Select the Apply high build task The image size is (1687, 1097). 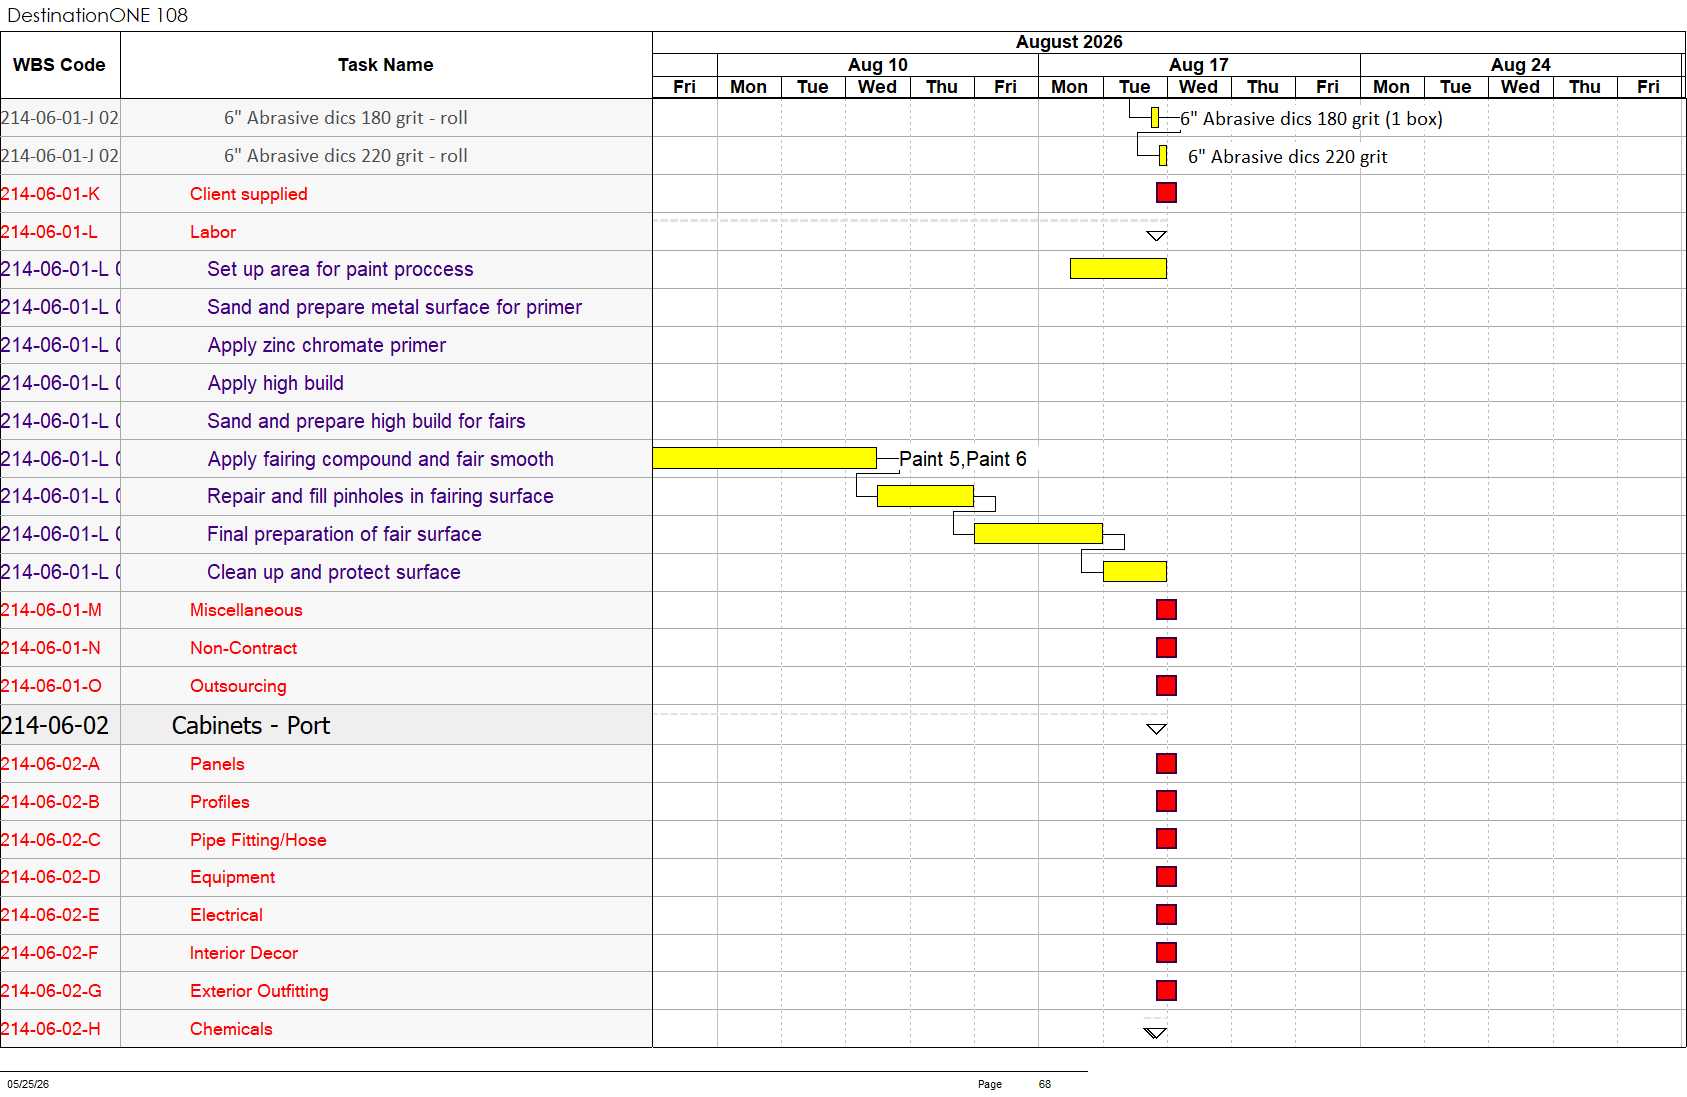pos(276,383)
